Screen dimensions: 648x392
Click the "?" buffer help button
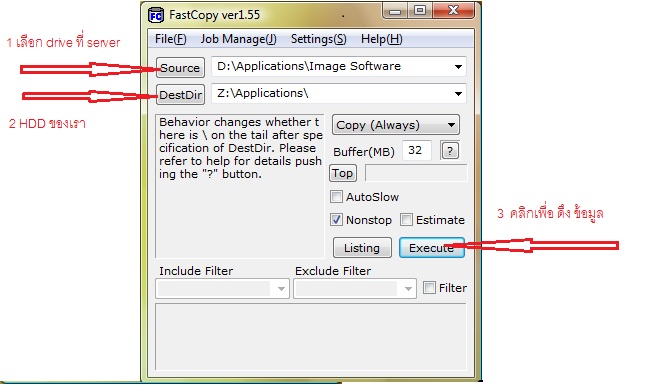450,150
